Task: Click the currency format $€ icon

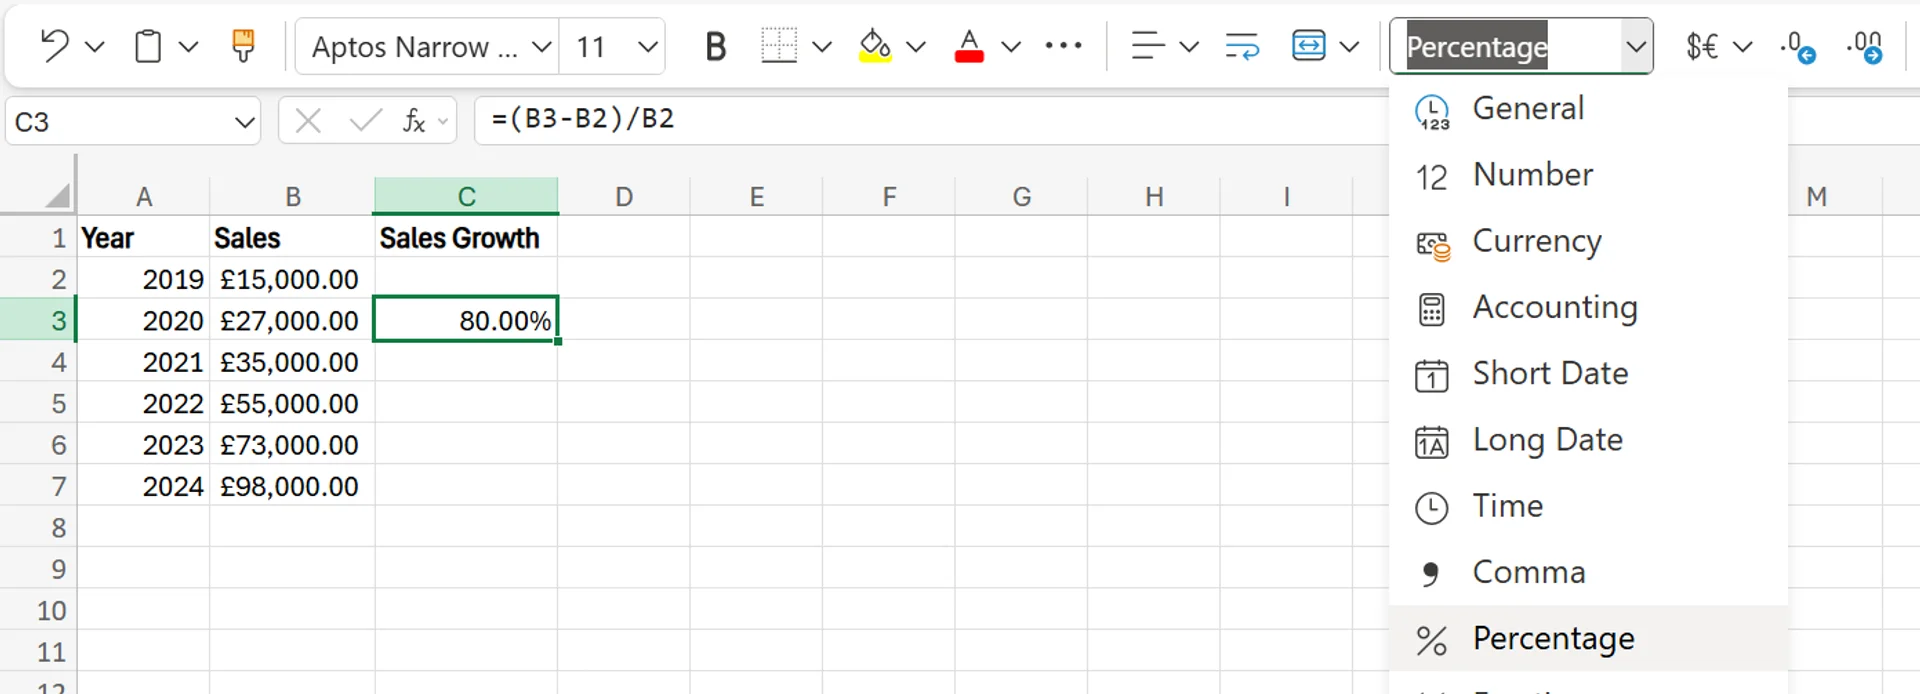Action: [x=1702, y=46]
